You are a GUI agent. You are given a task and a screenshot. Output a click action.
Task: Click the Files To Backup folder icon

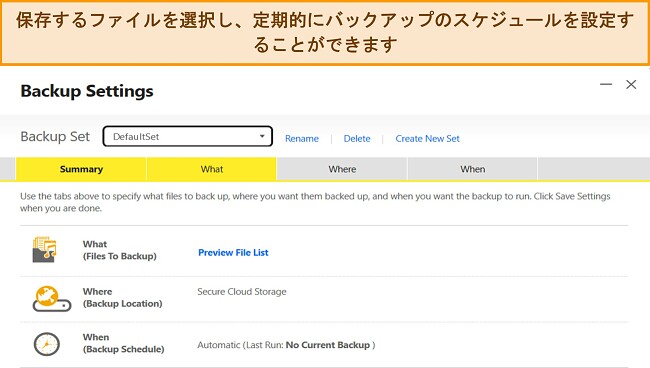(44, 249)
